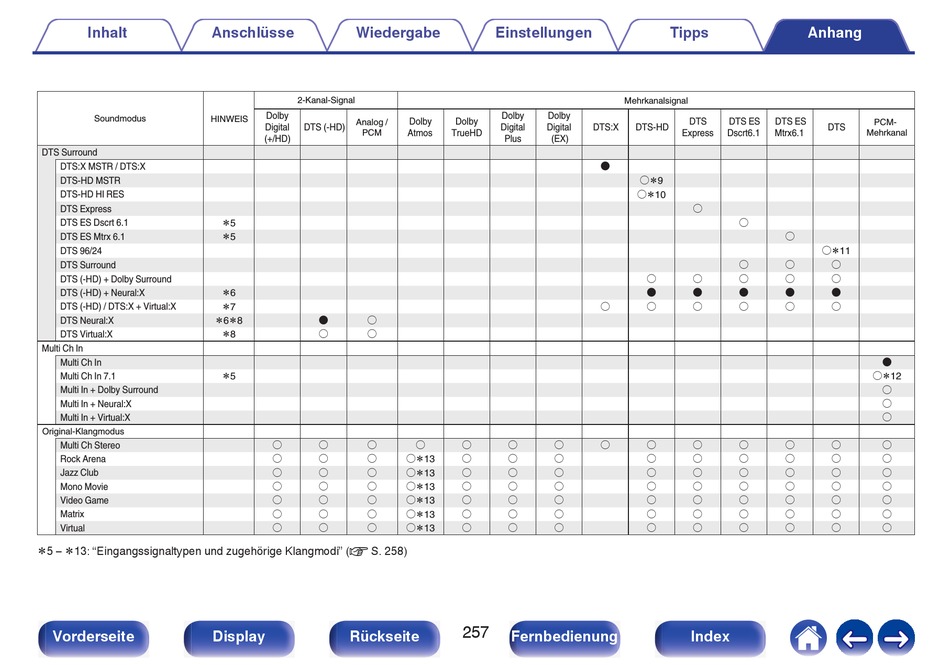950x665 pixels.
Task: Select the Dolby TrueHD column header
Action: (x=467, y=127)
